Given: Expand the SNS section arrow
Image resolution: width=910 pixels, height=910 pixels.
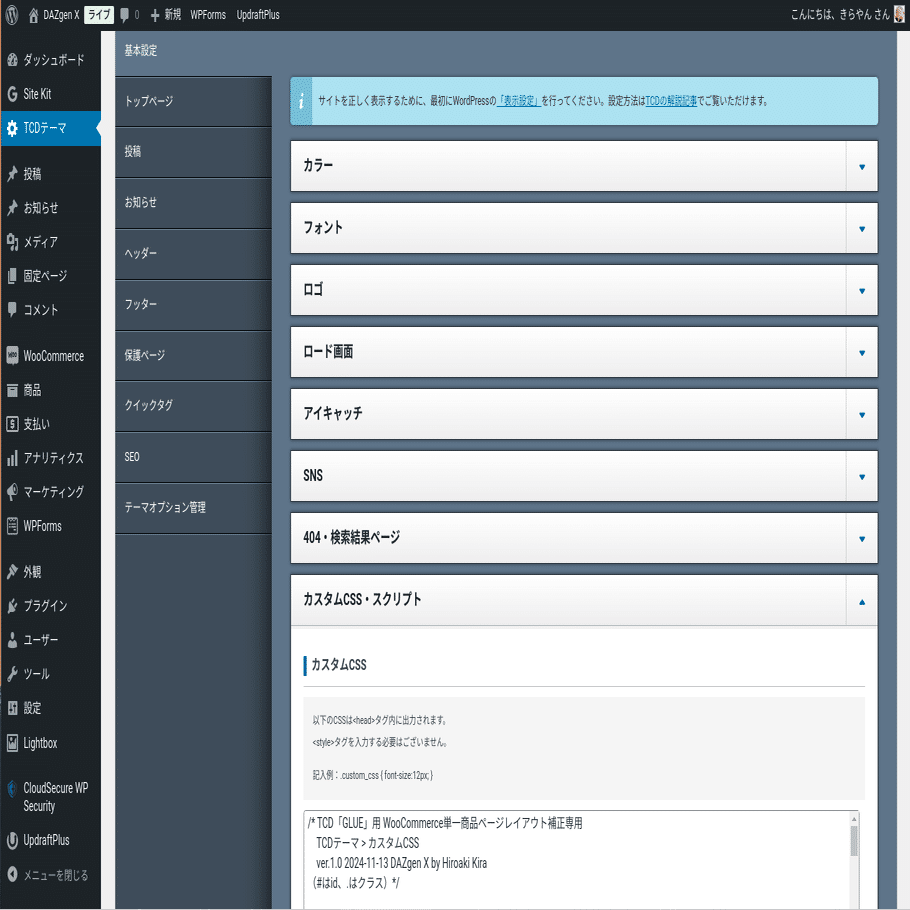Looking at the screenshot, I should point(862,476).
